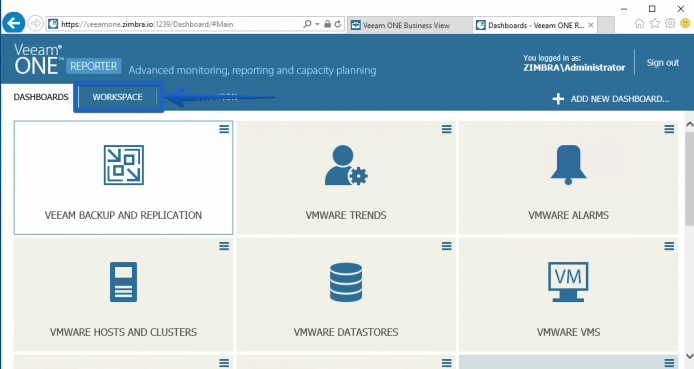Expand the hamburger menu on VMware Trends tile

pos(447,129)
